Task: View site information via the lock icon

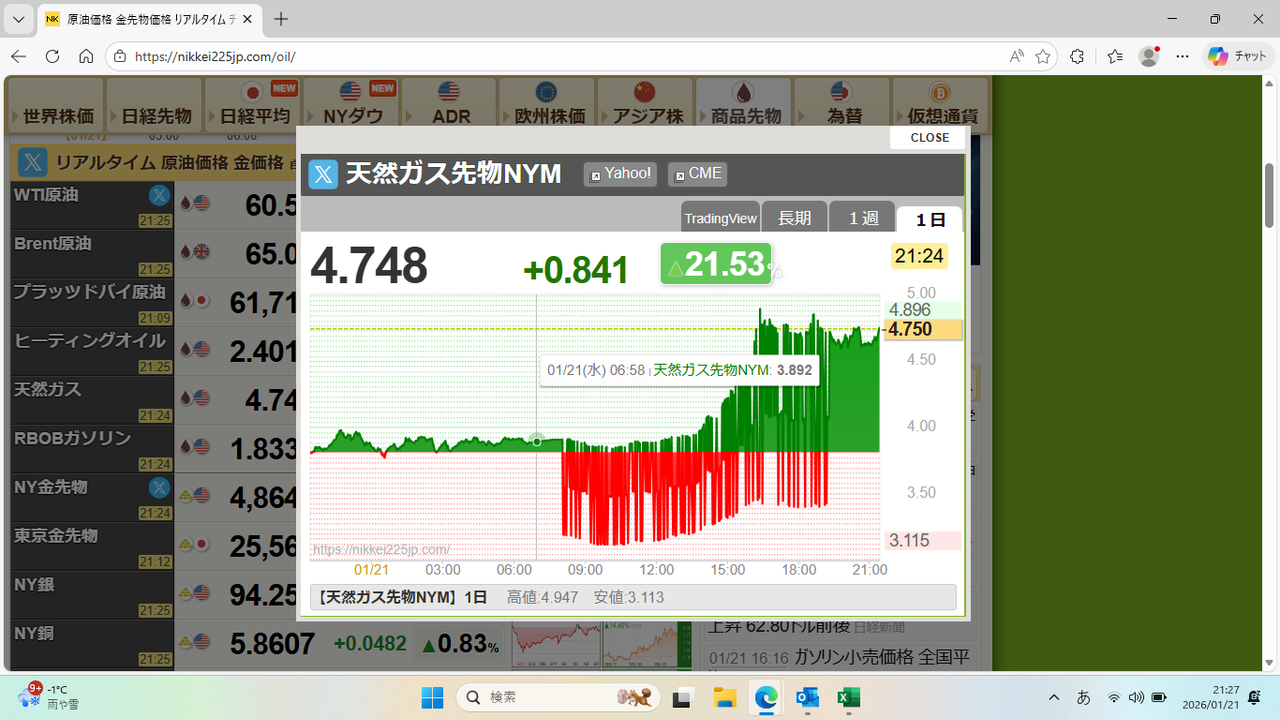Action: (119, 57)
